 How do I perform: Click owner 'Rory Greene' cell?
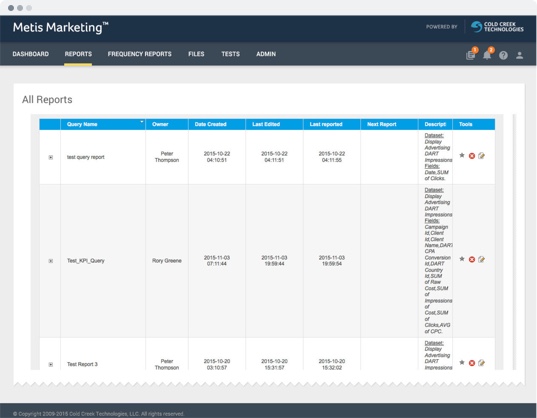pyautogui.click(x=167, y=261)
